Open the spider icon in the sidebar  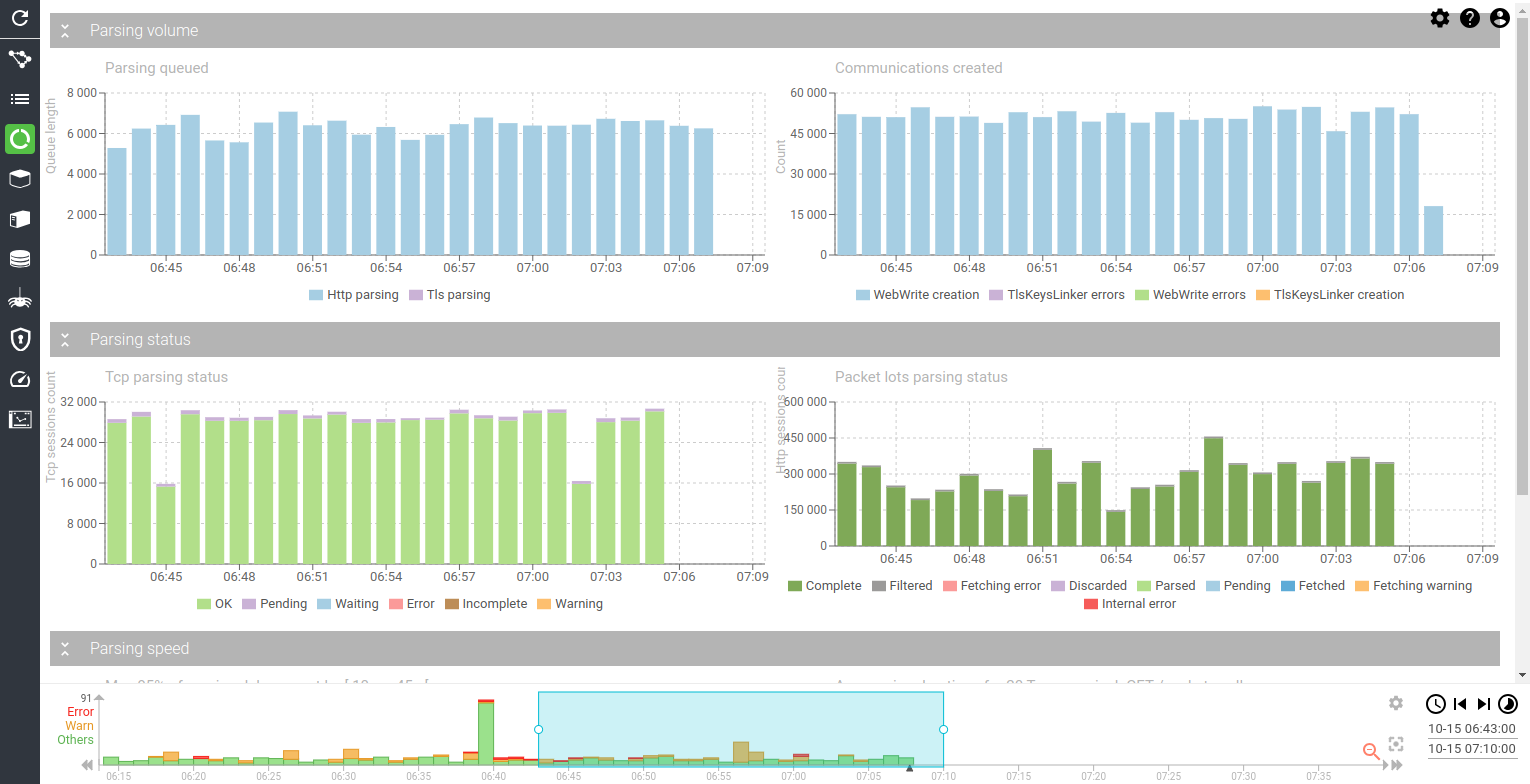(x=20, y=299)
